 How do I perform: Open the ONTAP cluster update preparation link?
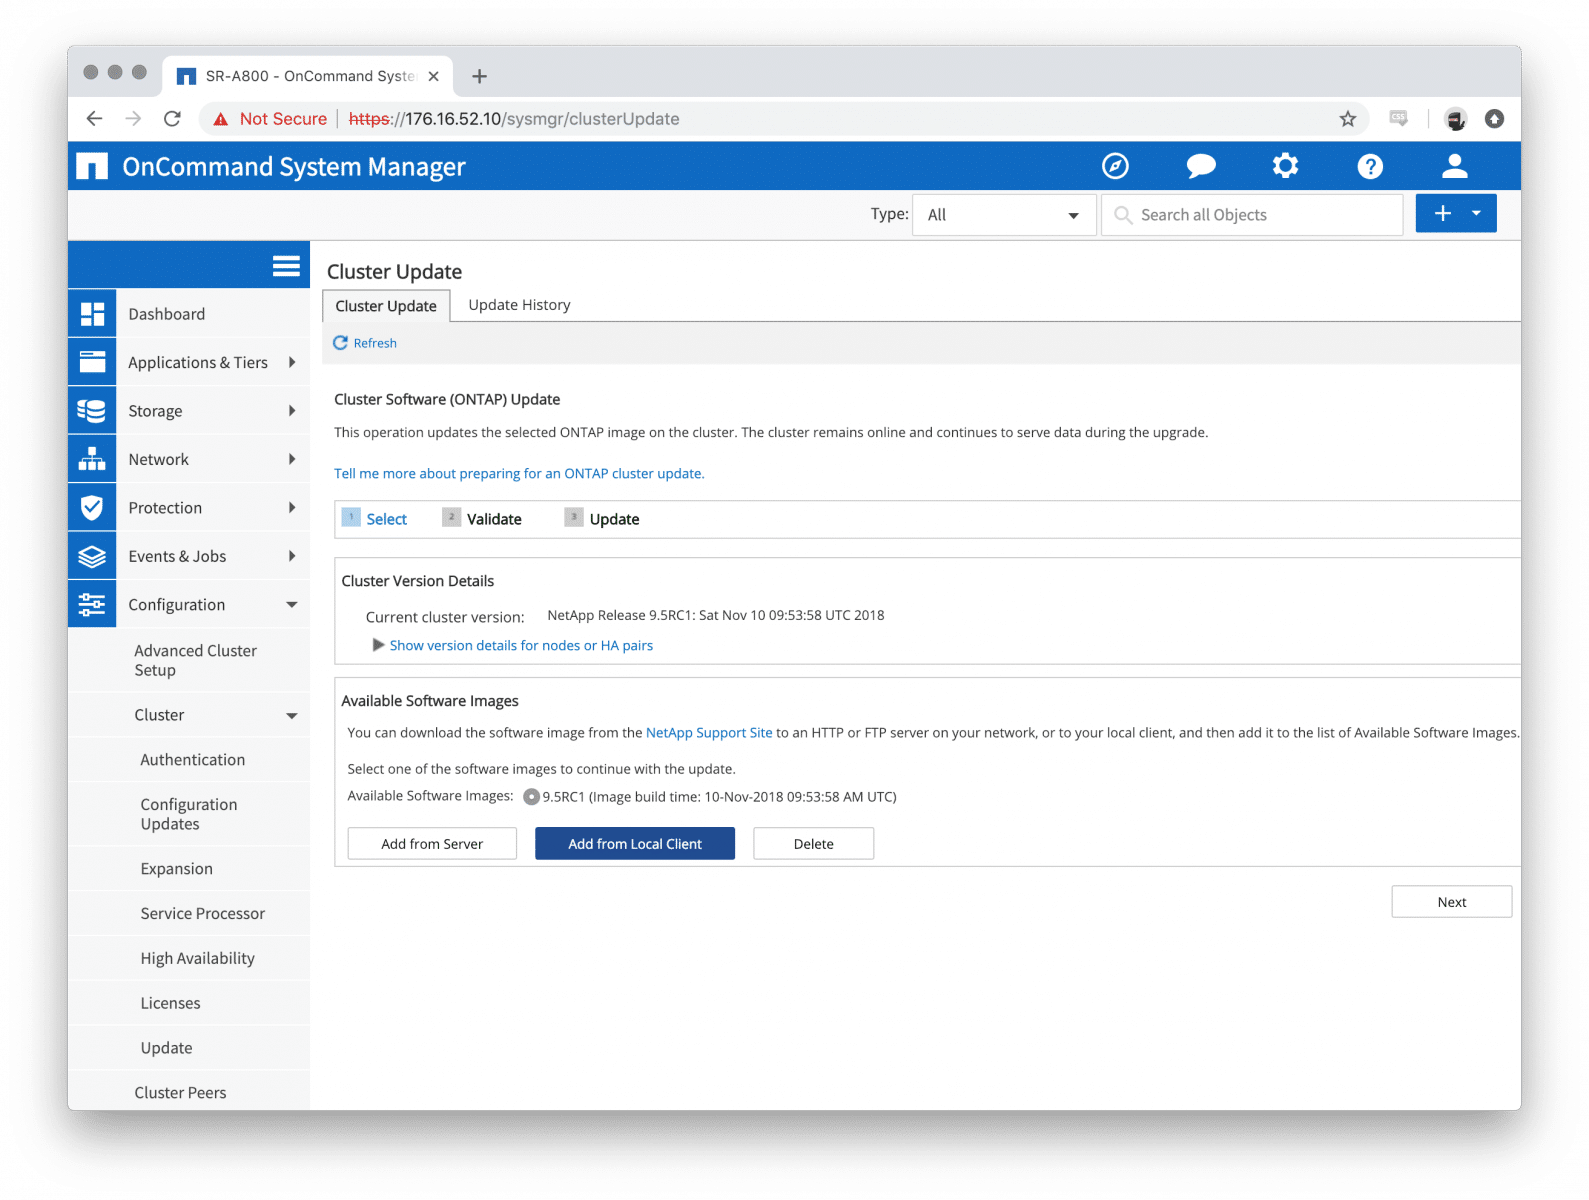click(x=519, y=474)
